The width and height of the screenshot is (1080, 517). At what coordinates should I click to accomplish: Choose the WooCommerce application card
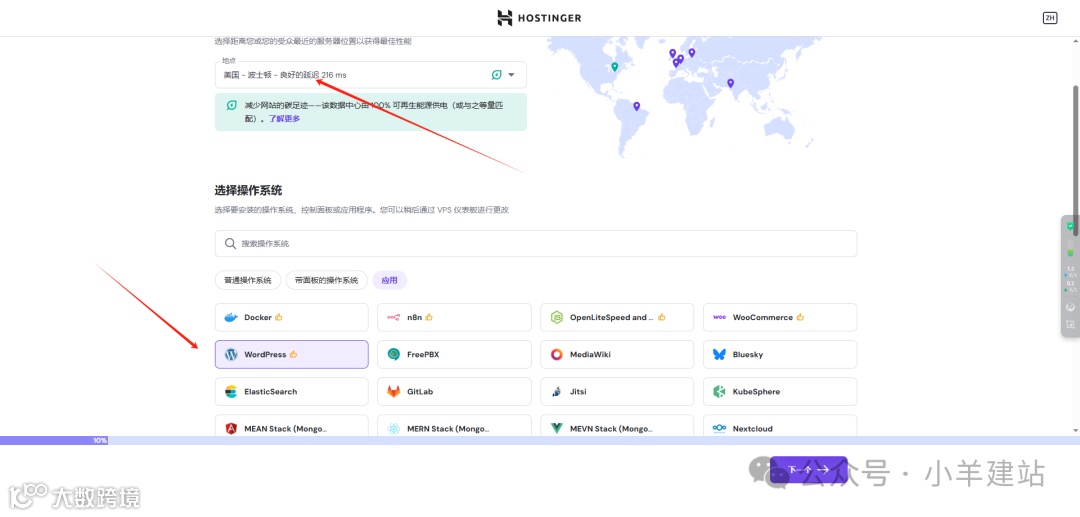tap(780, 317)
